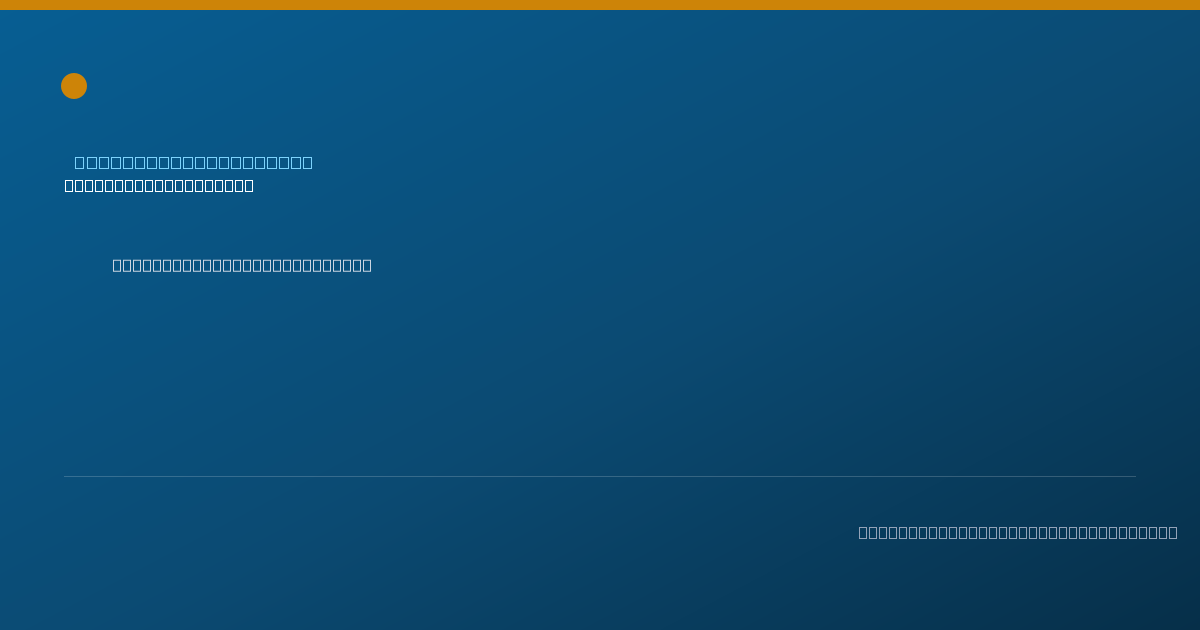Click the indented white body text line
The width and height of the screenshot is (1200, 630).
(242, 265)
